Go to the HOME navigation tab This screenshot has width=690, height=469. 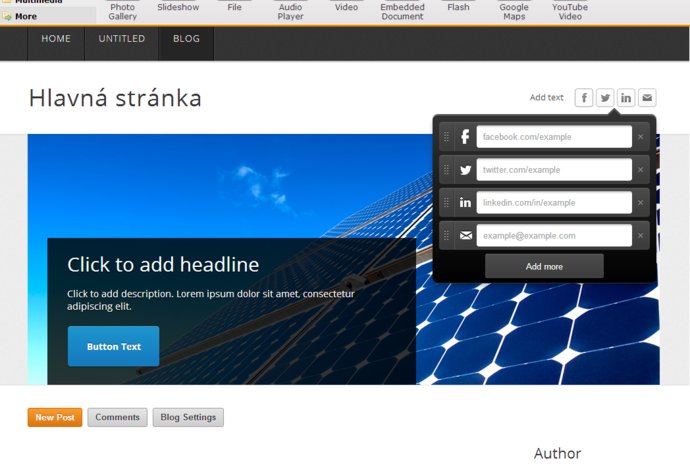click(56, 39)
